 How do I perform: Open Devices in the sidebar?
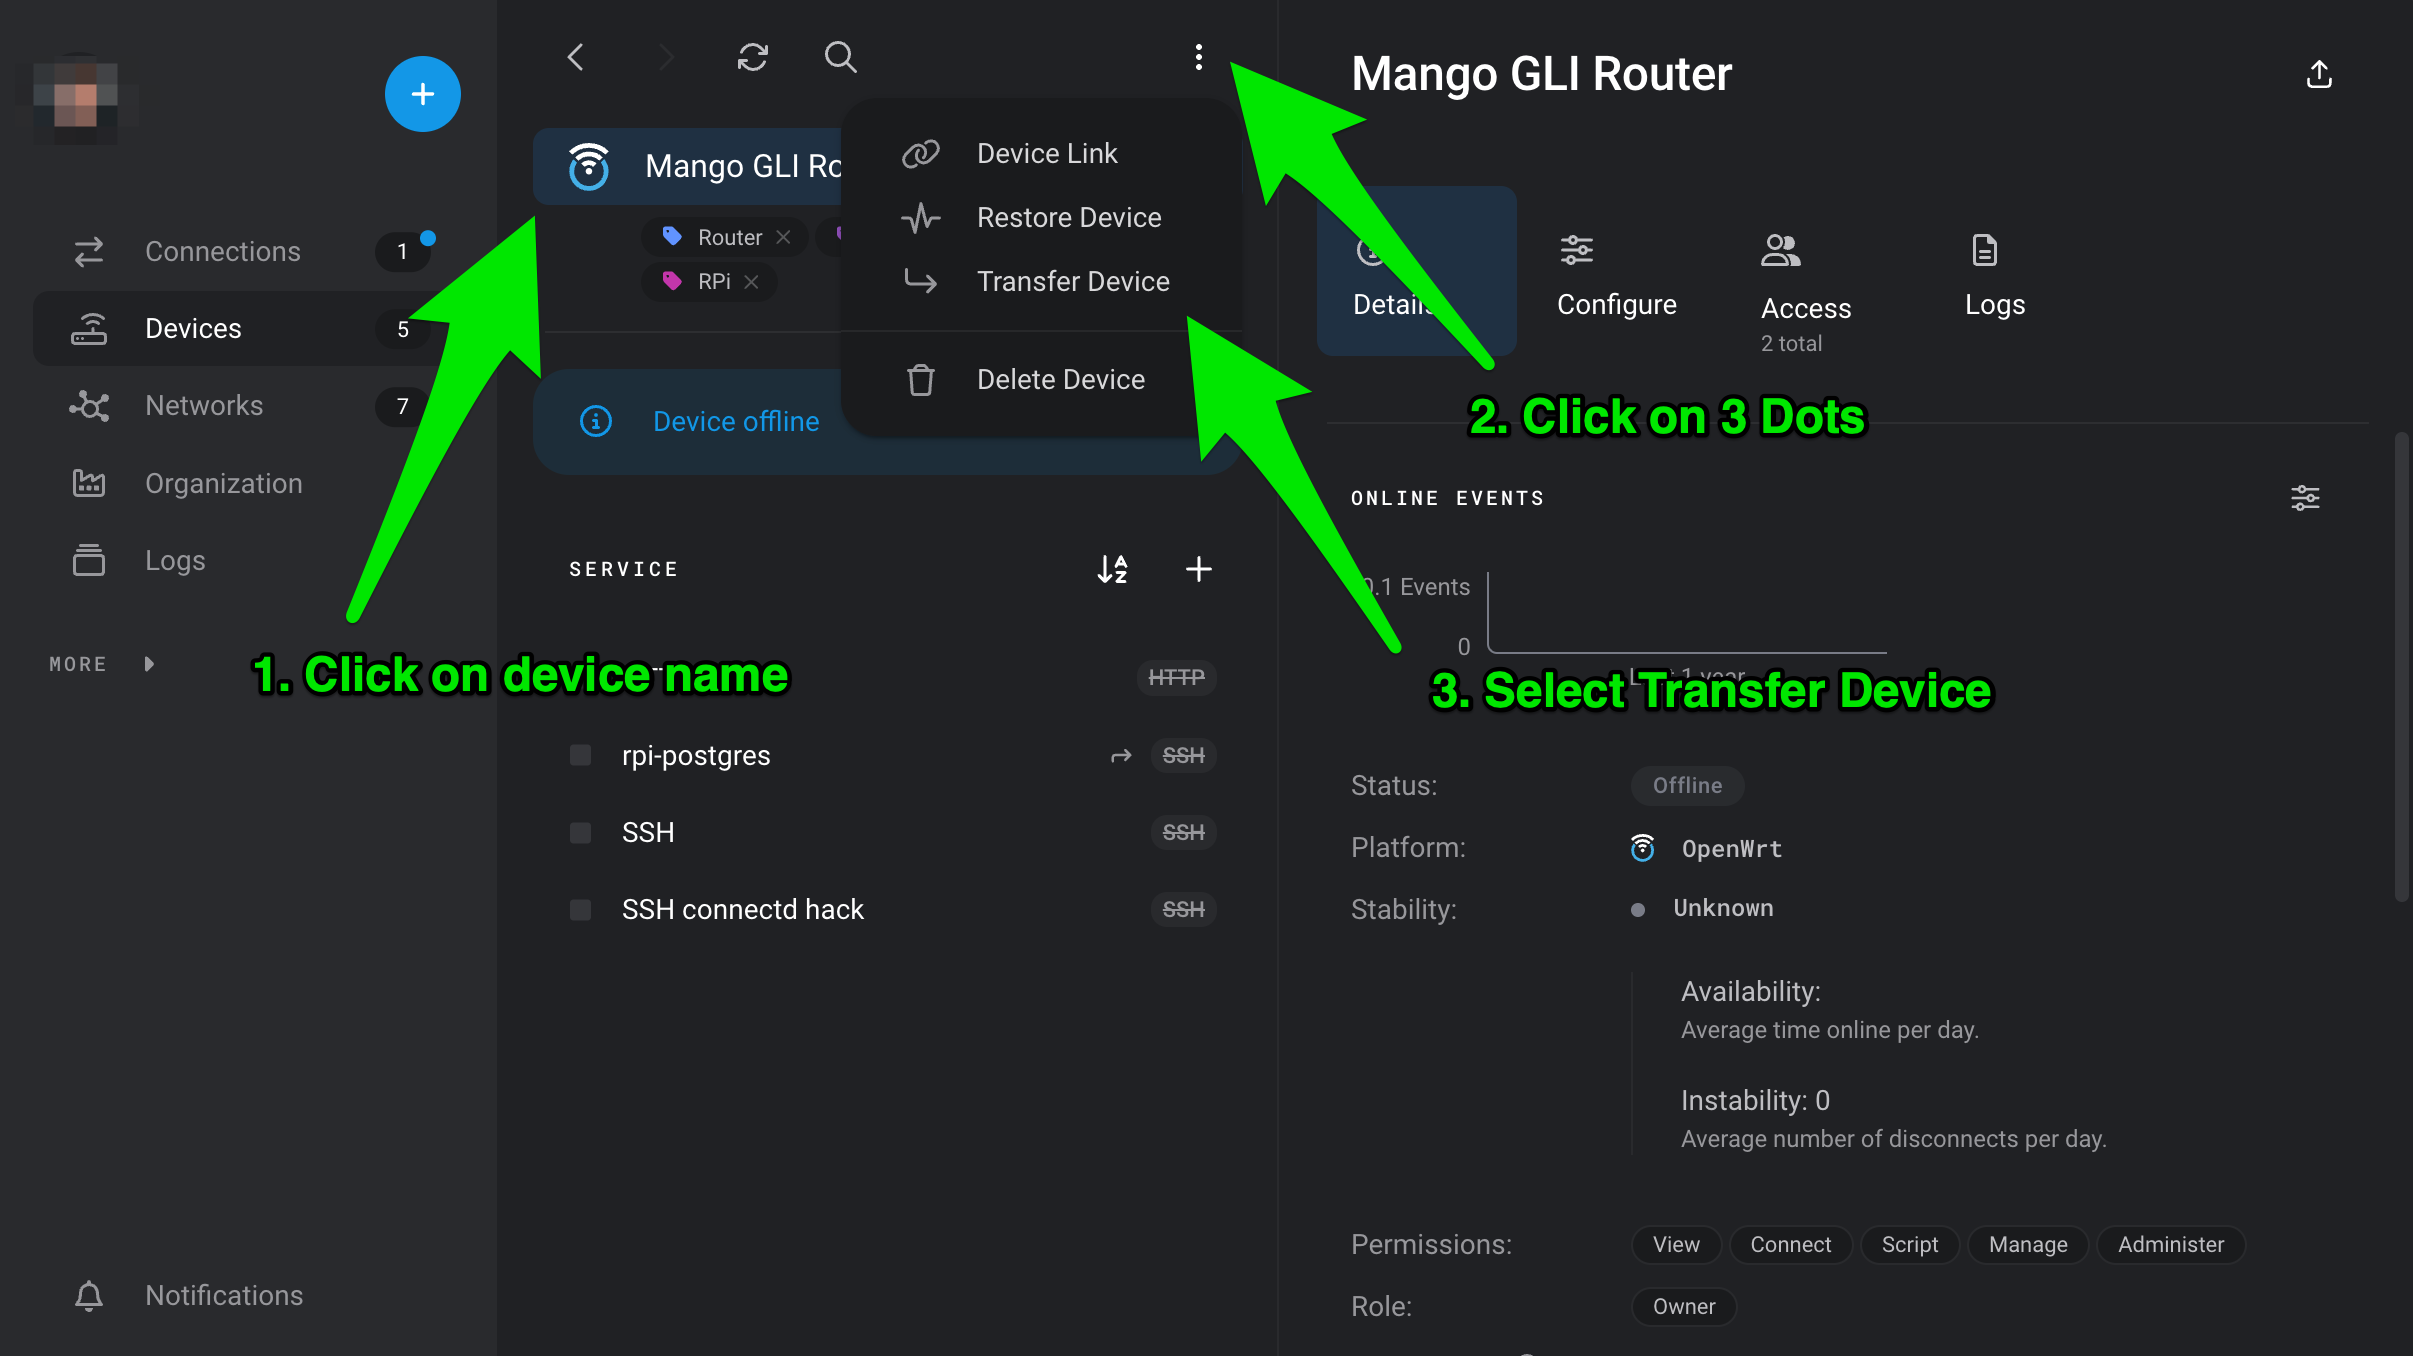point(240,328)
